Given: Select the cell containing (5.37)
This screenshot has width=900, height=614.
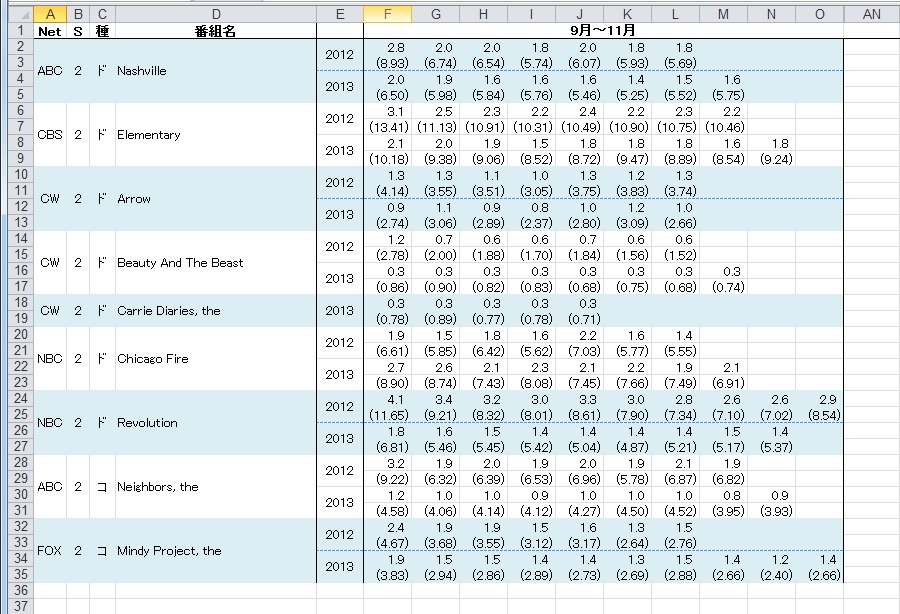Looking at the screenshot, I should (771, 447).
